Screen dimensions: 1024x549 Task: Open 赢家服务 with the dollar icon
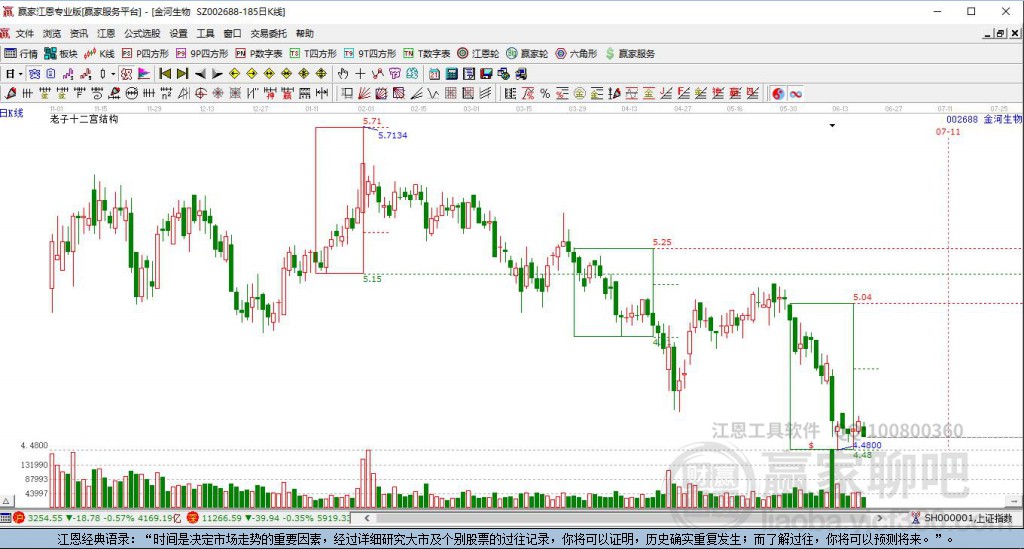630,54
